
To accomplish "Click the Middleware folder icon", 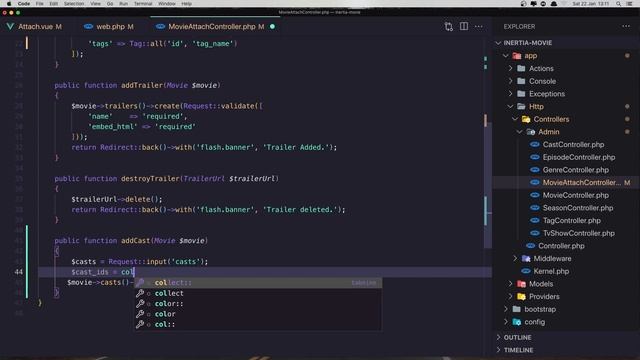I will pos(526,258).
